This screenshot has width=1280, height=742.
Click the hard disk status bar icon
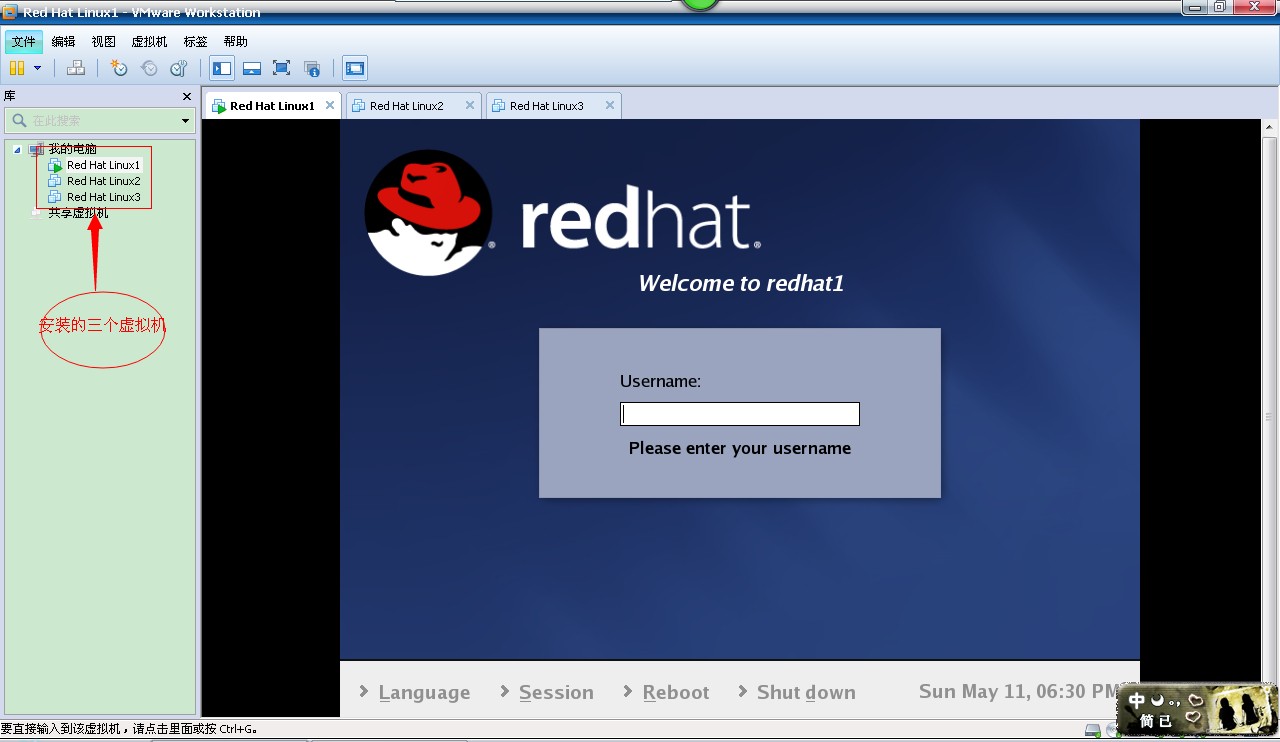(1093, 731)
